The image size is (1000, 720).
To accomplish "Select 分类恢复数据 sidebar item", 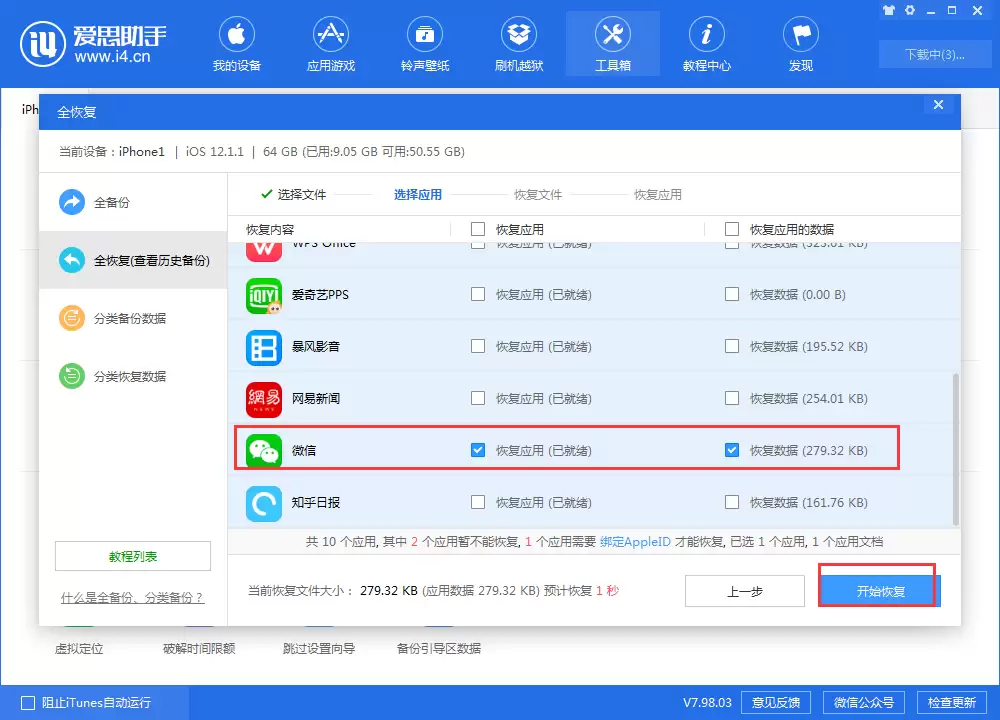I will pyautogui.click(x=133, y=376).
